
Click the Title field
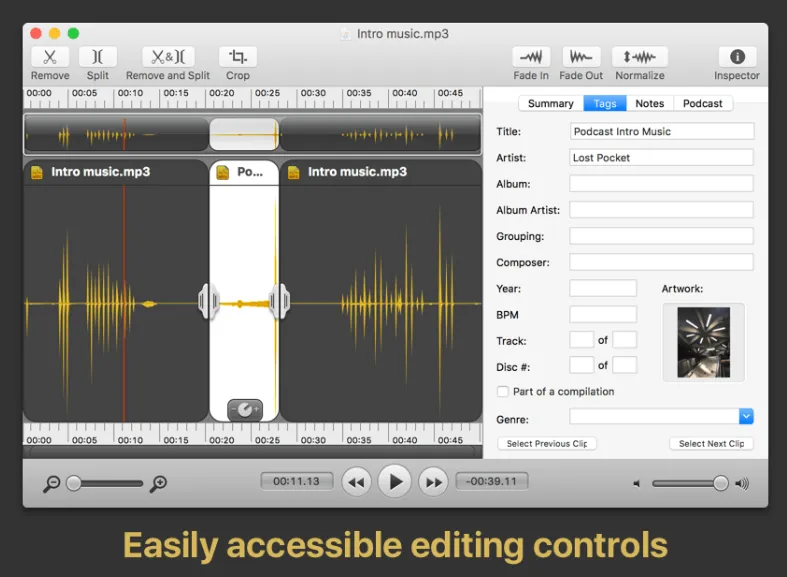(662, 131)
